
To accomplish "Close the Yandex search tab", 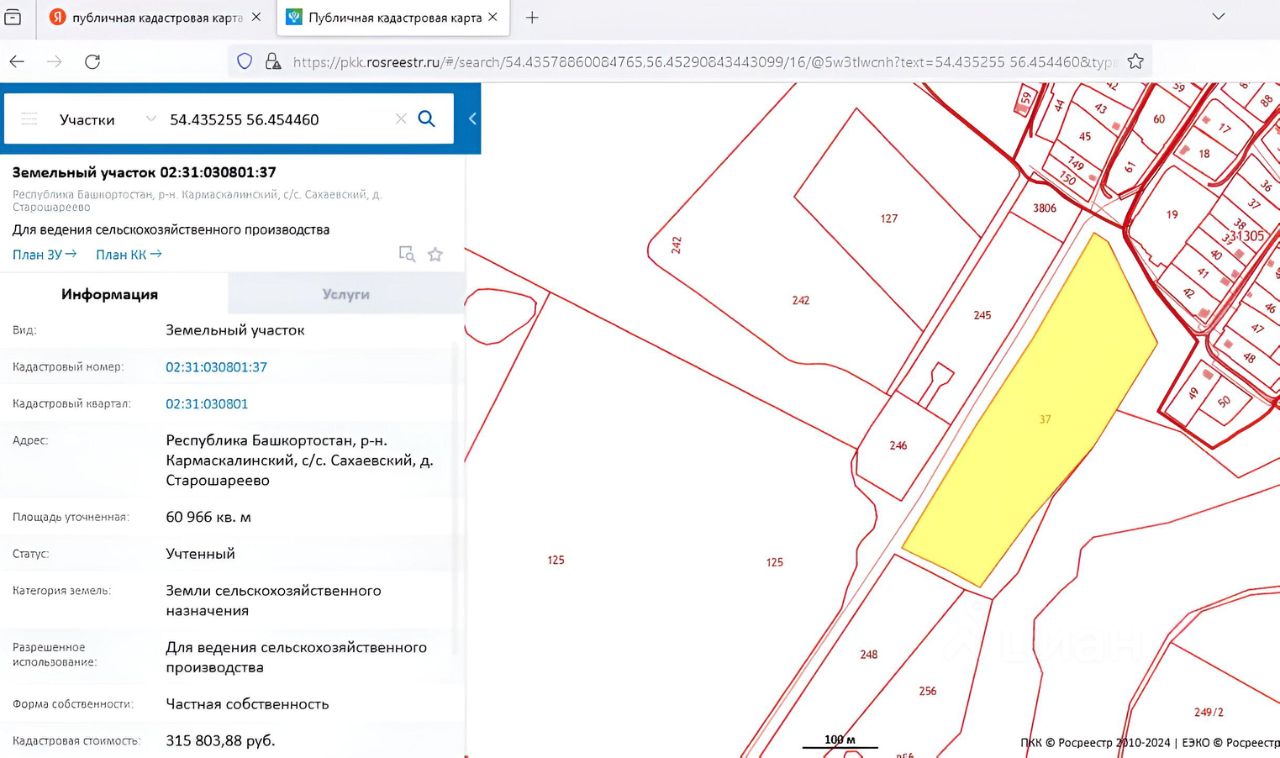I will click(257, 18).
